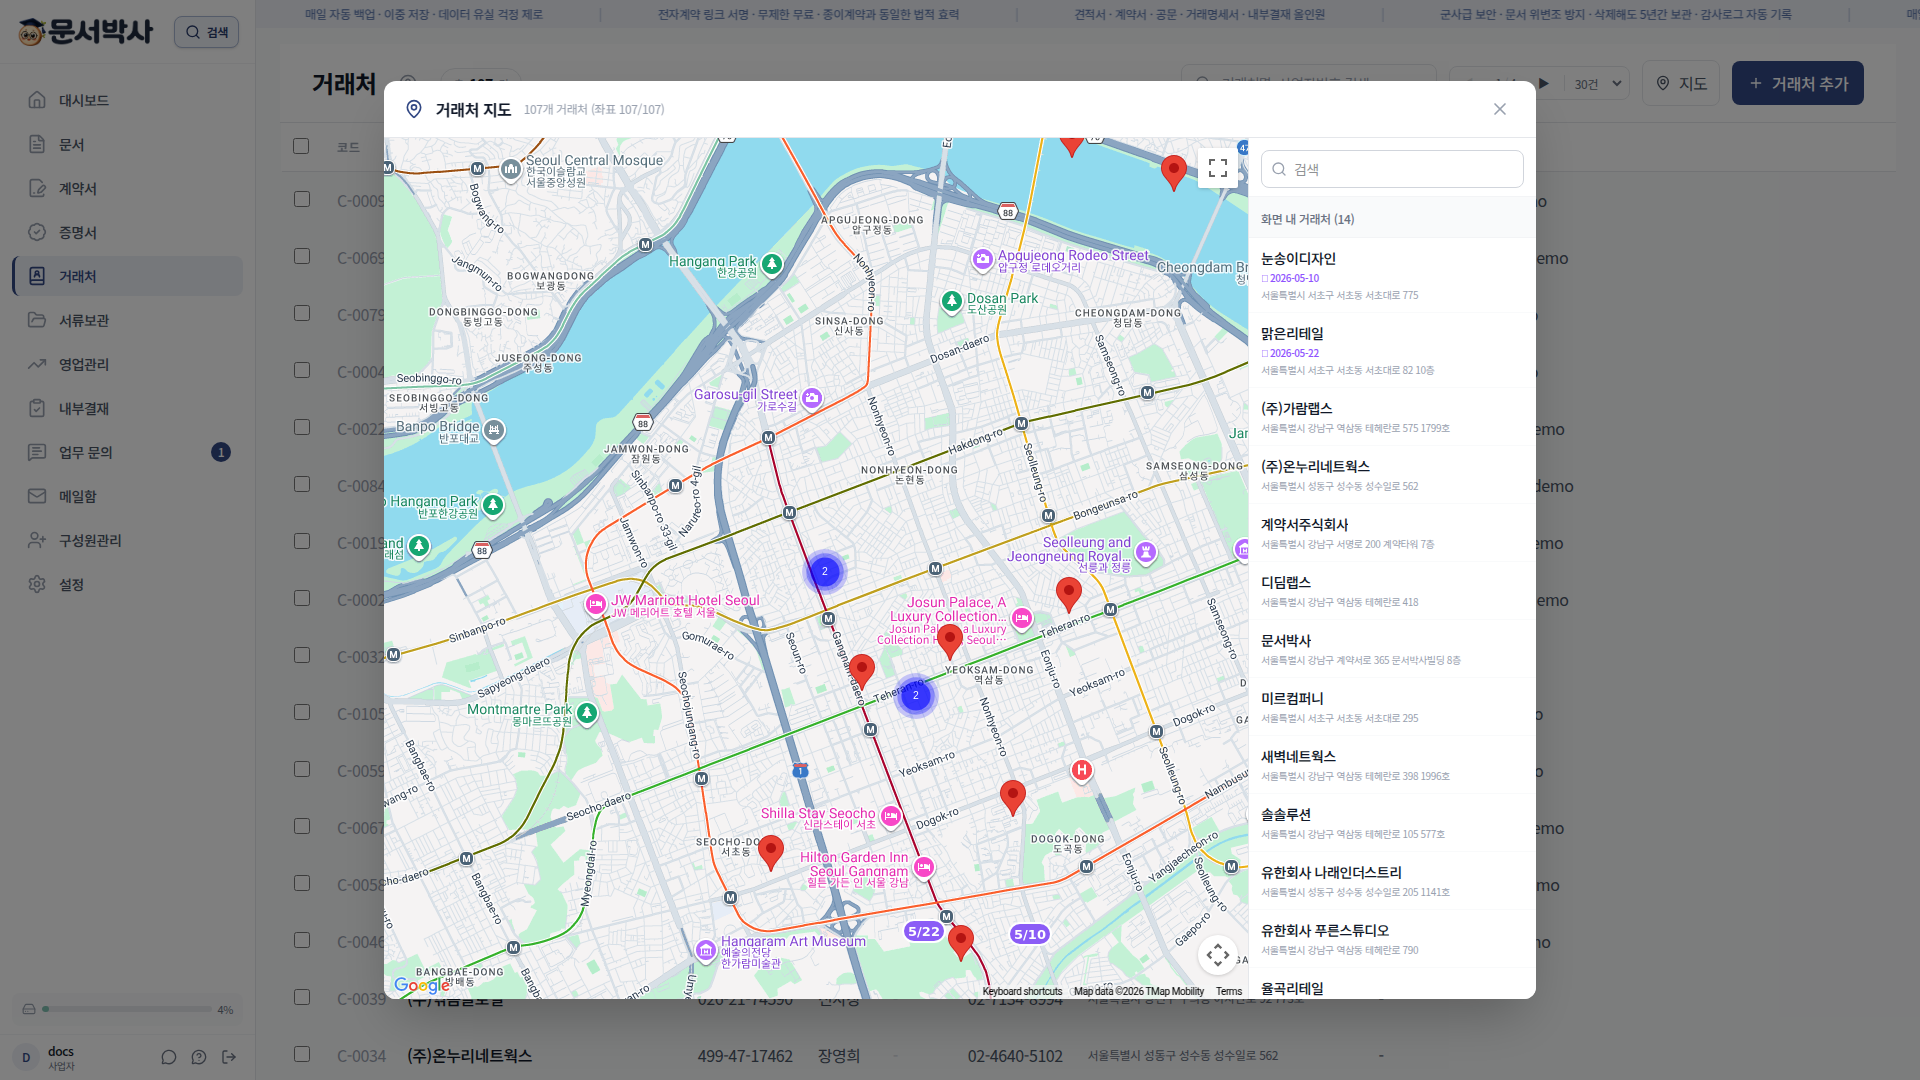
Task: Check the row C-0069 checkbox
Action: 301,256
